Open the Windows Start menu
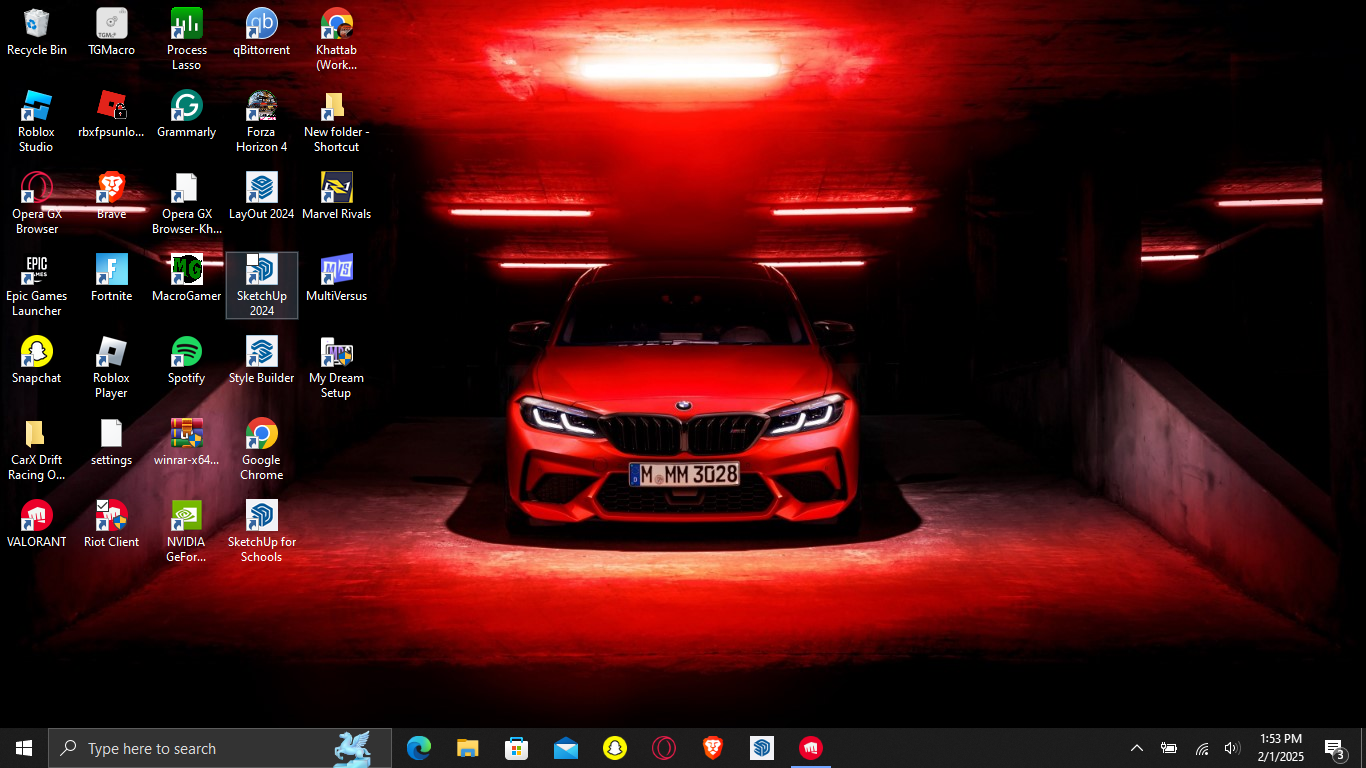The height and width of the screenshot is (768, 1366). pos(24,748)
